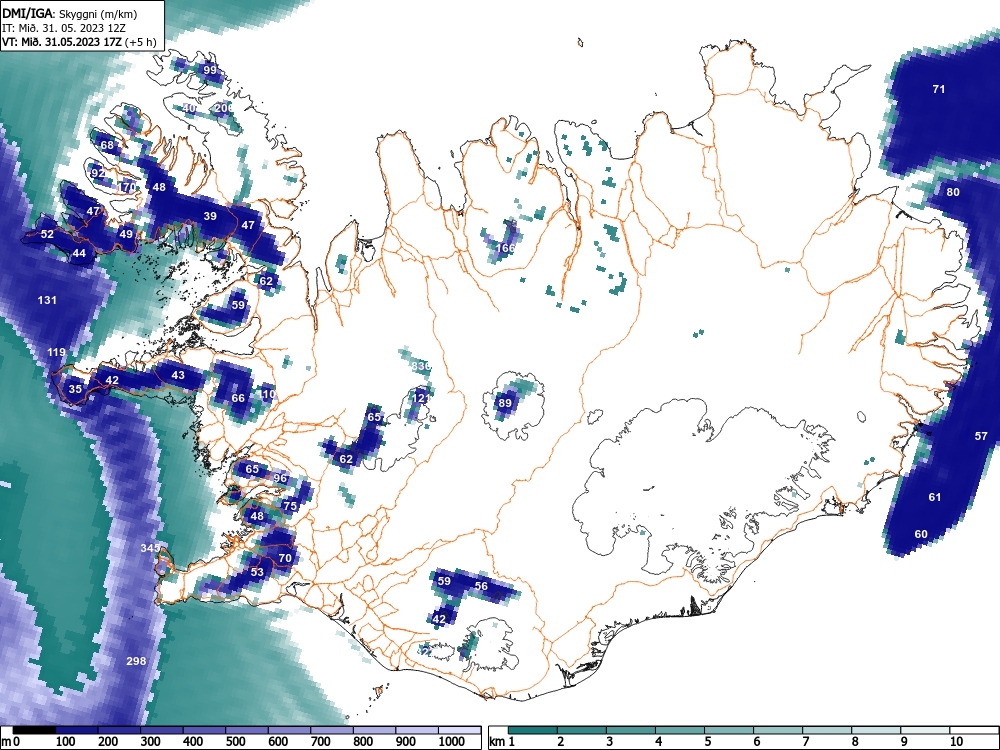Click the visibility value 121 on the map
The height and width of the screenshot is (750, 1000).
point(421,398)
